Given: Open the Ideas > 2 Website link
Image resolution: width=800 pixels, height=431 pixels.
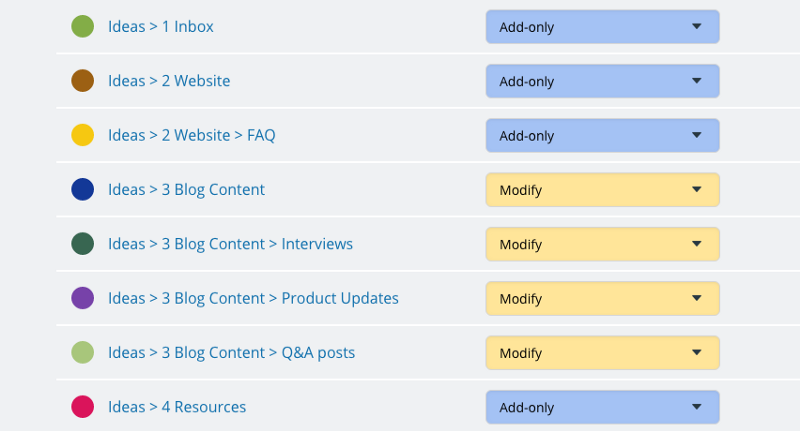Looking at the screenshot, I should coord(169,81).
